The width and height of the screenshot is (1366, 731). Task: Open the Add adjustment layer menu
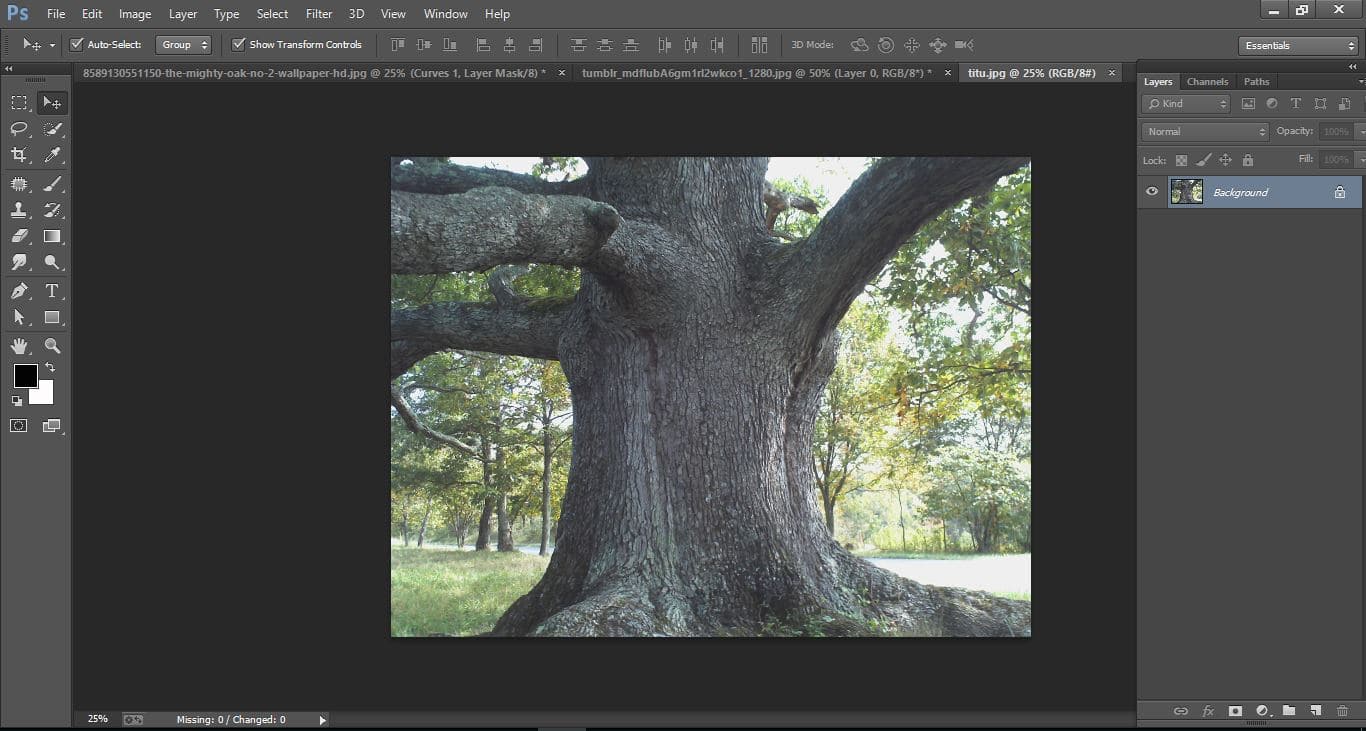click(x=1262, y=711)
